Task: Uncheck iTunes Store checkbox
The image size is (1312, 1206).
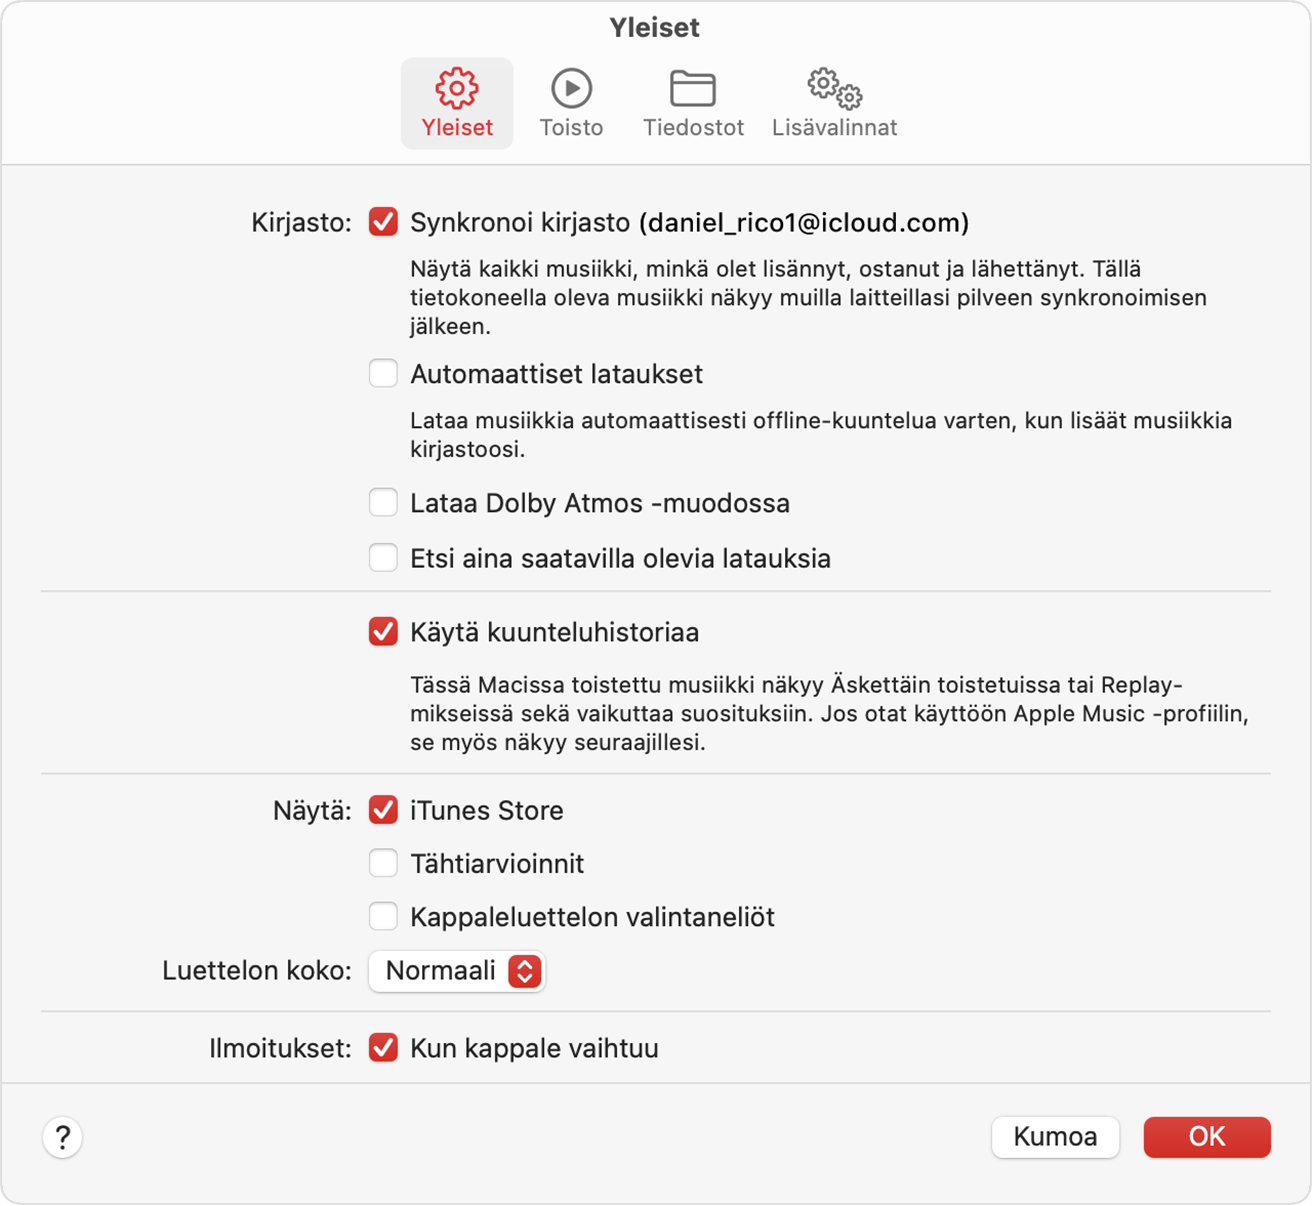Action: pyautogui.click(x=383, y=810)
